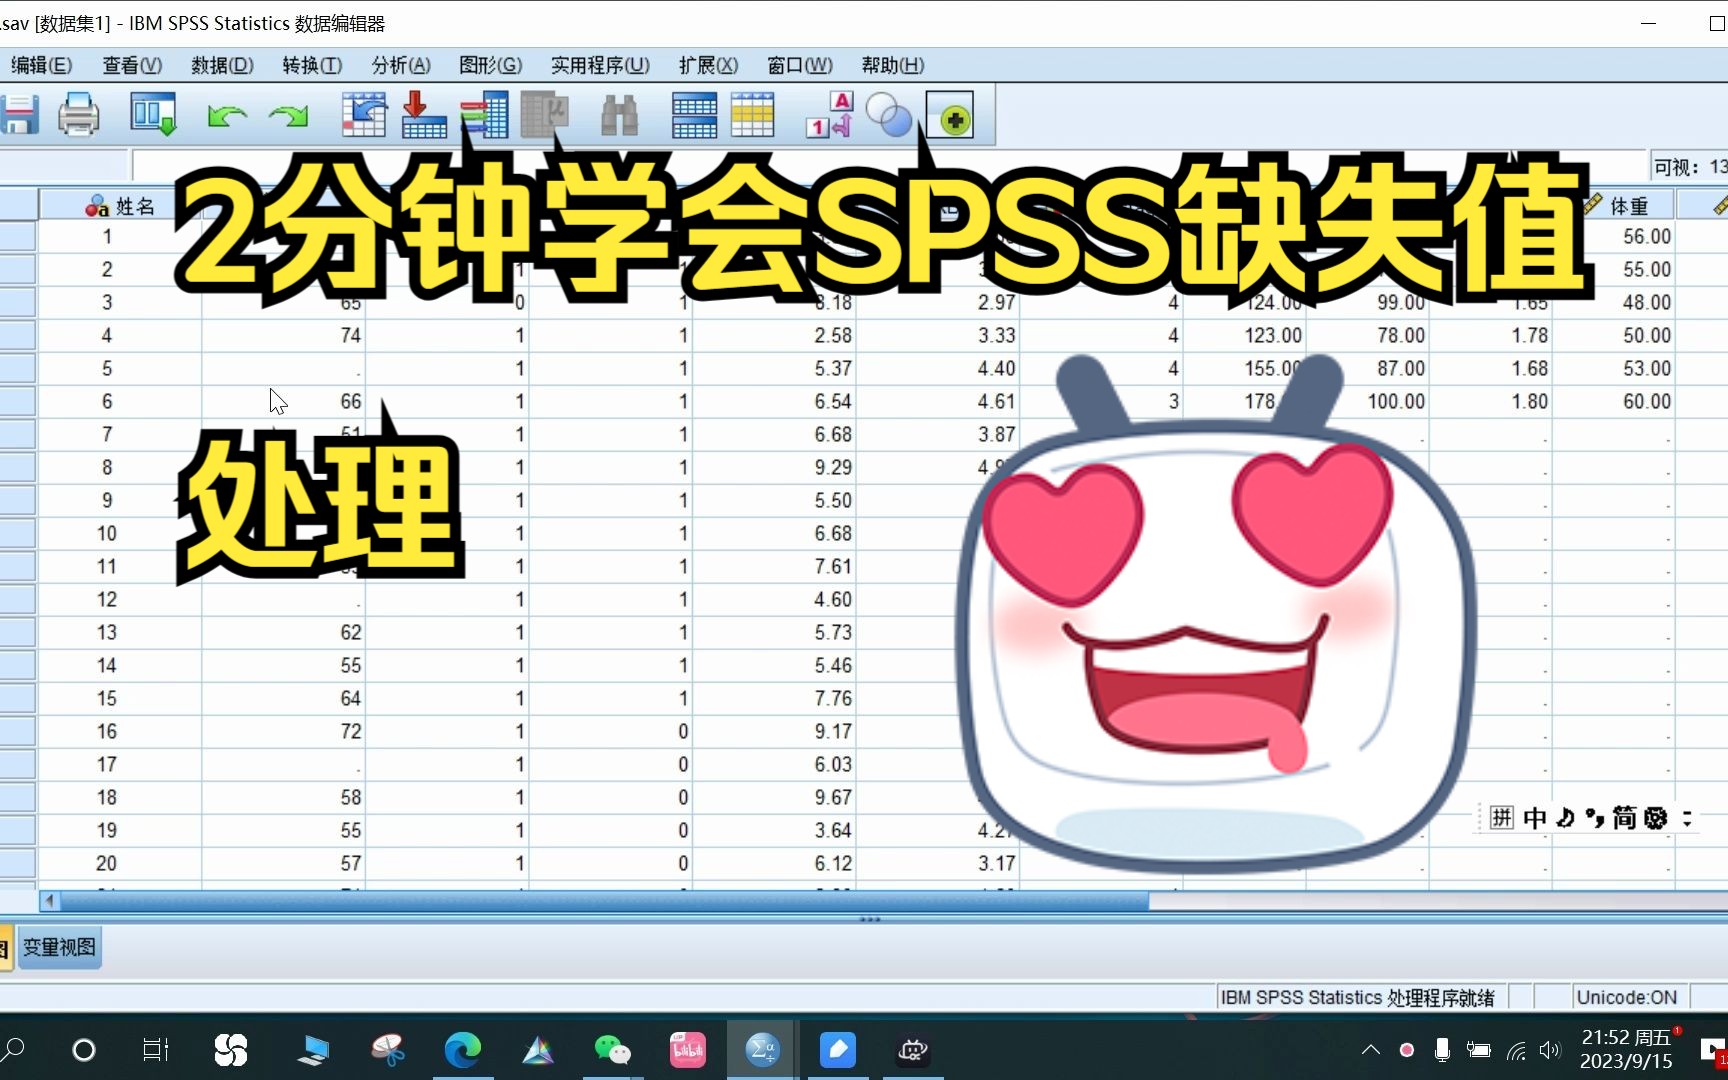The image size is (1728, 1080).
Task: Switch to the 变量视图 tab
Action: pyautogui.click(x=58, y=946)
